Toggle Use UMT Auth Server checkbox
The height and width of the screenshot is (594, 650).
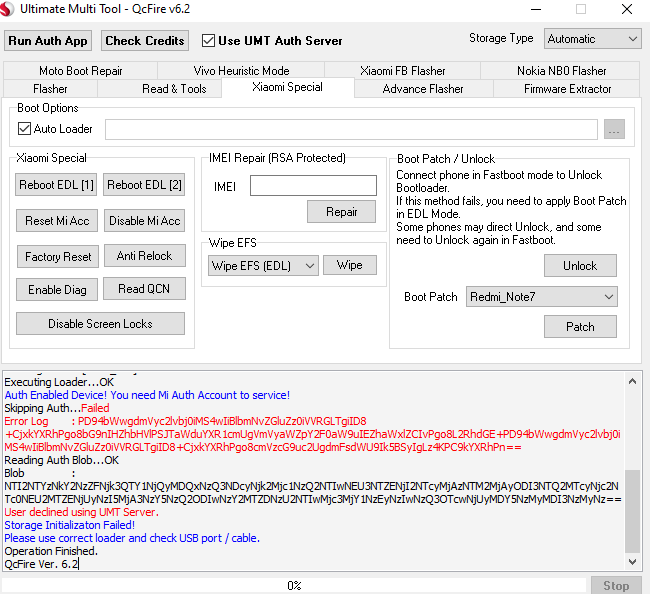pyautogui.click(x=208, y=41)
